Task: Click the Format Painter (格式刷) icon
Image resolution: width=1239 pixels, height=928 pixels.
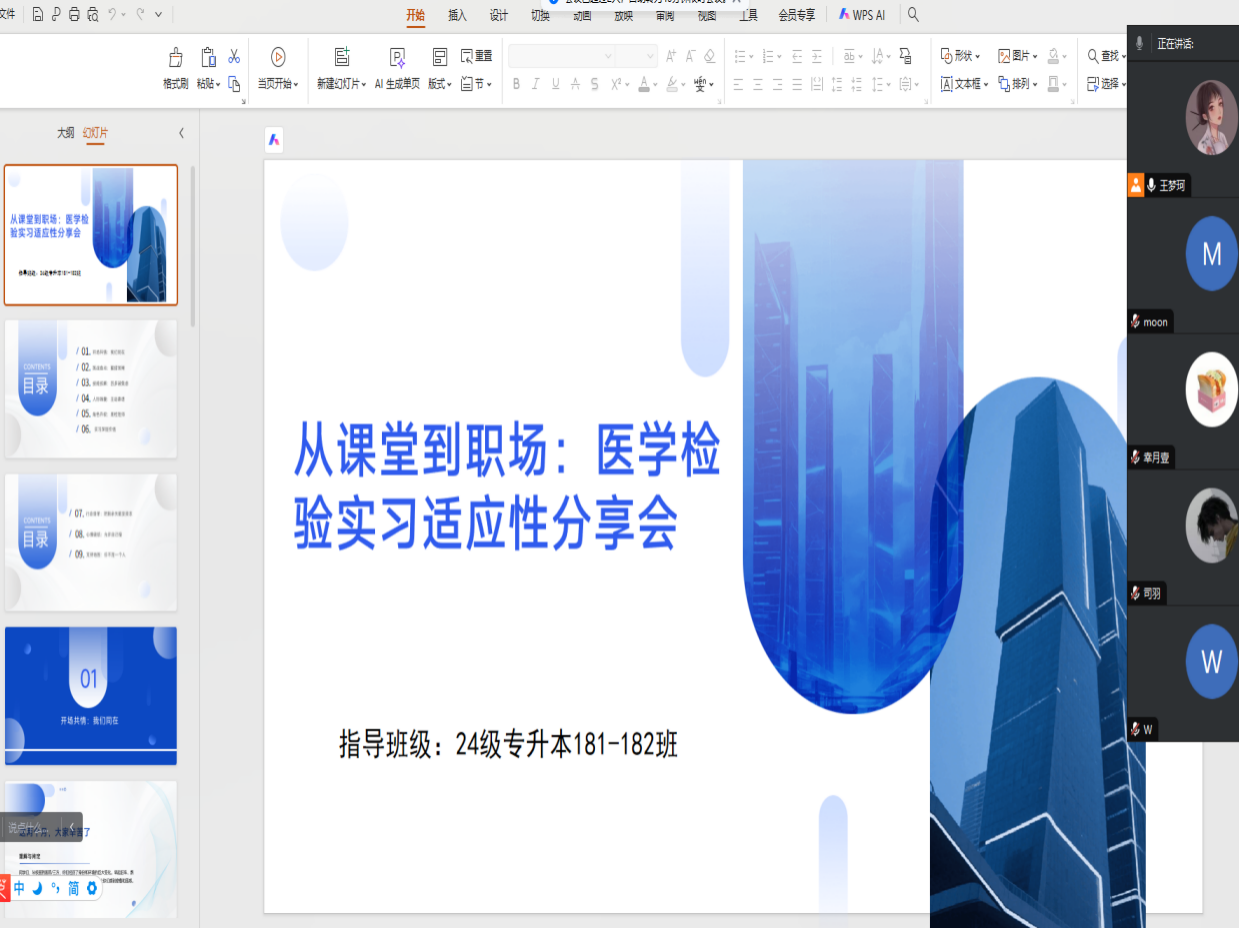Action: (176, 58)
